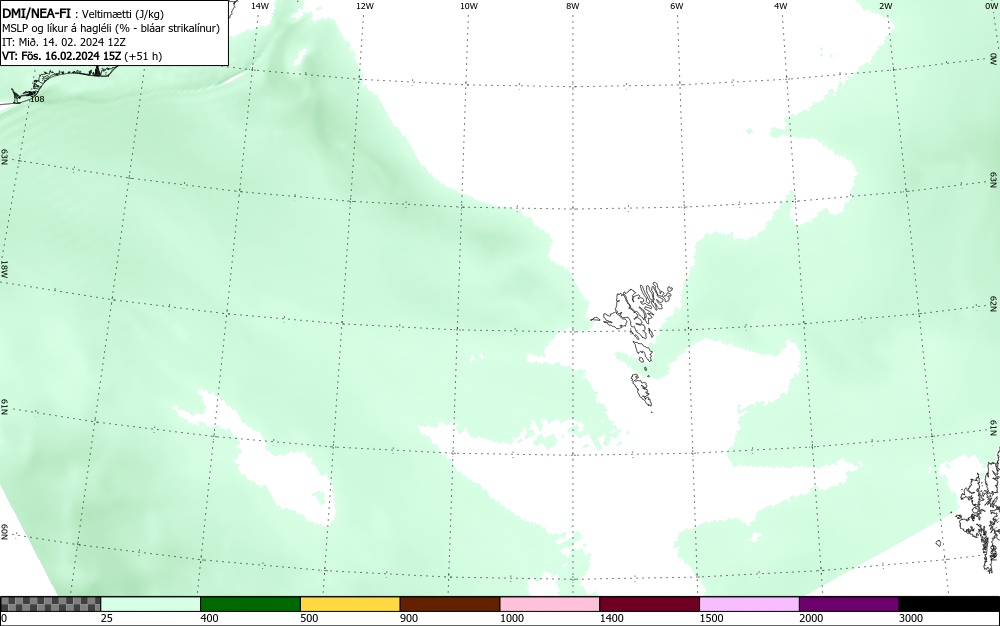This screenshot has width=1000, height=626.
Task: Click the brown 900–1000 legend swatch
Action: pyautogui.click(x=450, y=604)
